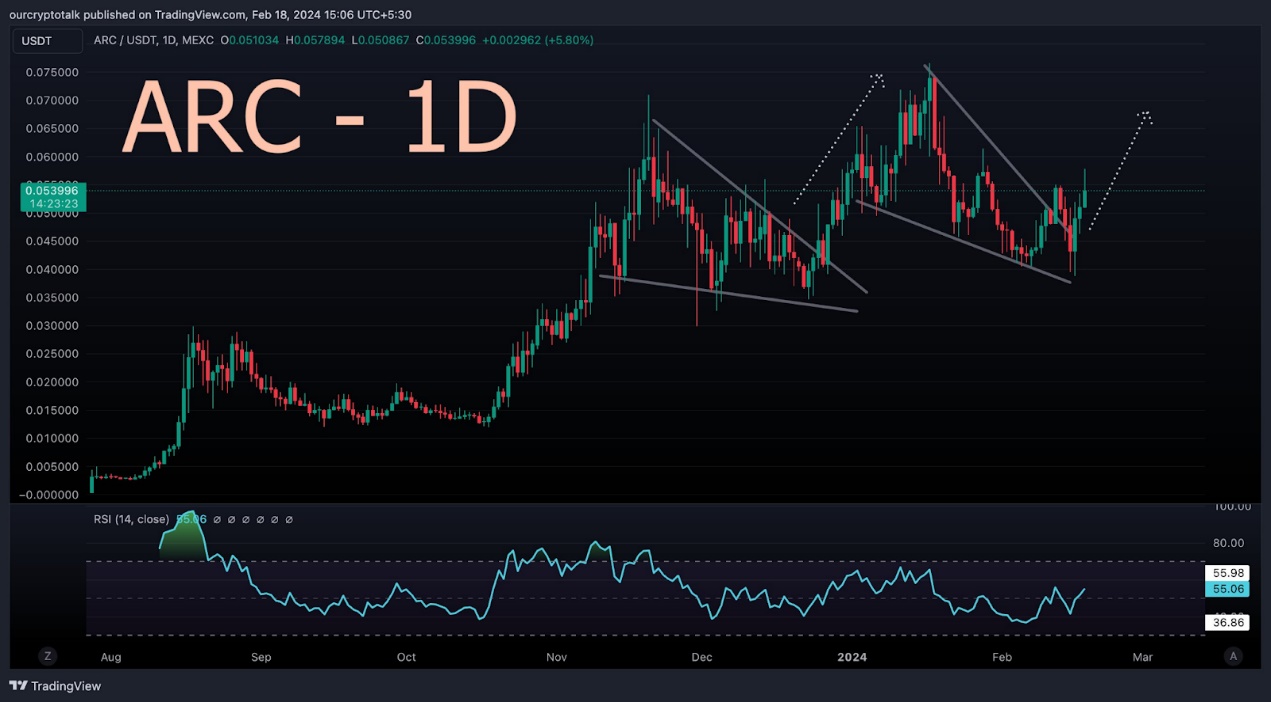Click the last ø symbol in RSI legend
Image resolution: width=1271 pixels, height=702 pixels.
point(289,520)
